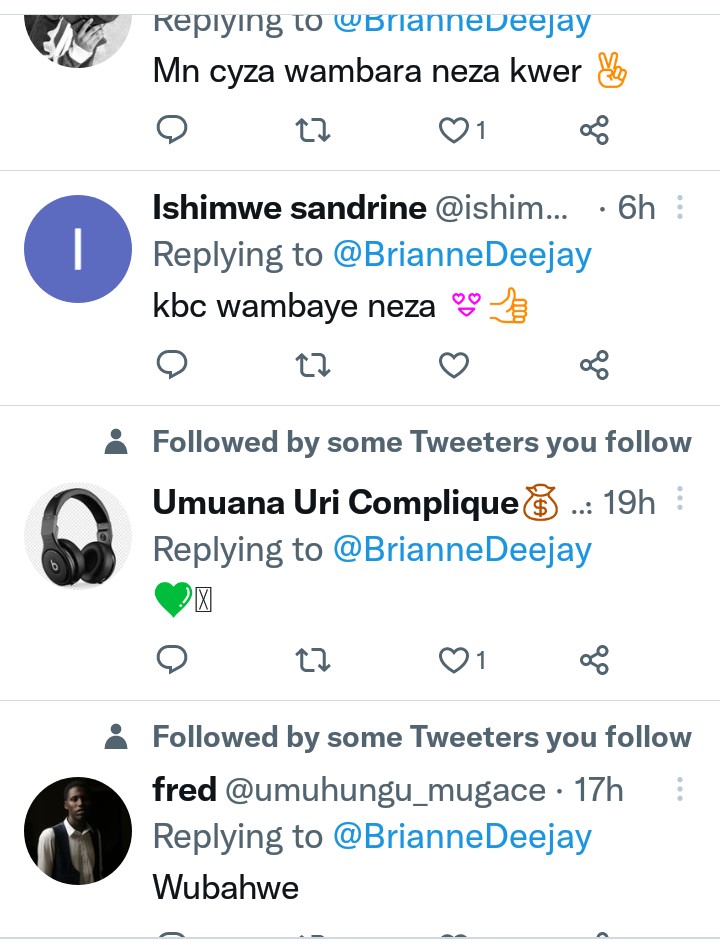This screenshot has height=942, width=720.
Task: Open Ishimwe sandrine's purple "I" avatar
Action: [78, 249]
